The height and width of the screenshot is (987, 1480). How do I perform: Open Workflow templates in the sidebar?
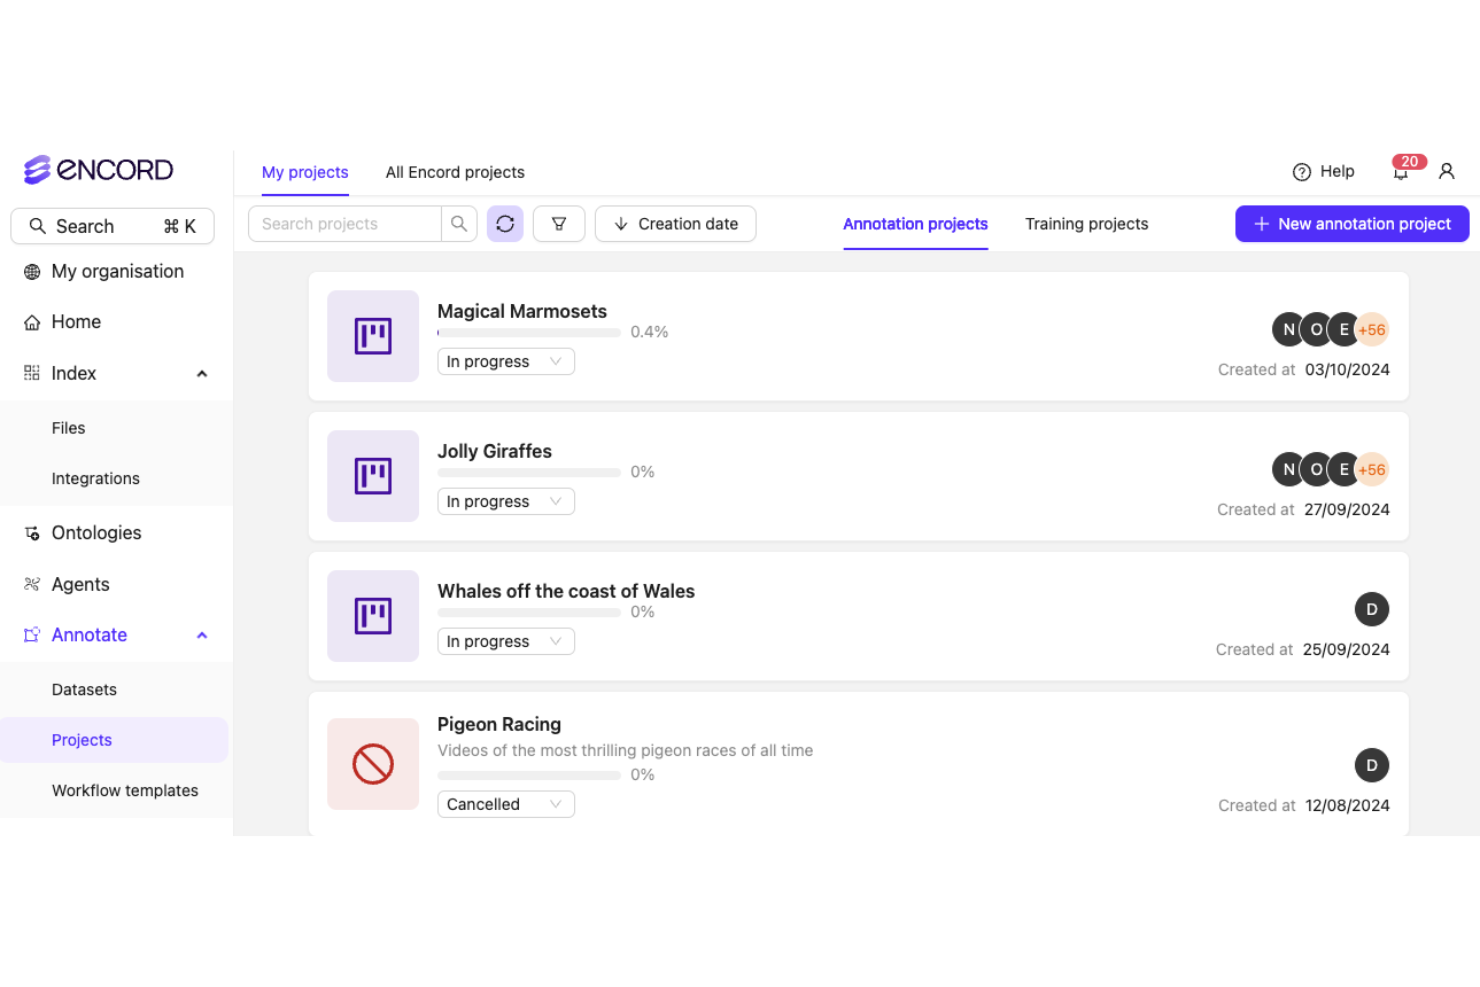(125, 790)
